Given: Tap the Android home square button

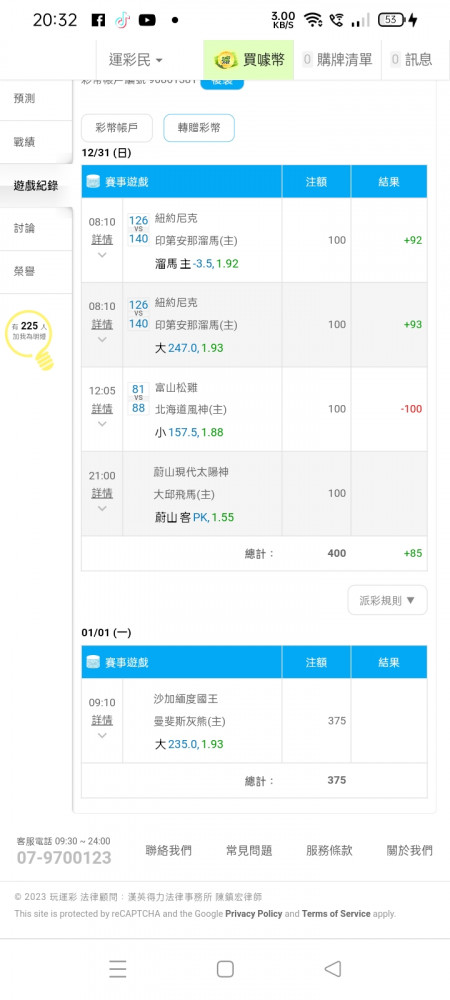Looking at the screenshot, I should [225, 969].
